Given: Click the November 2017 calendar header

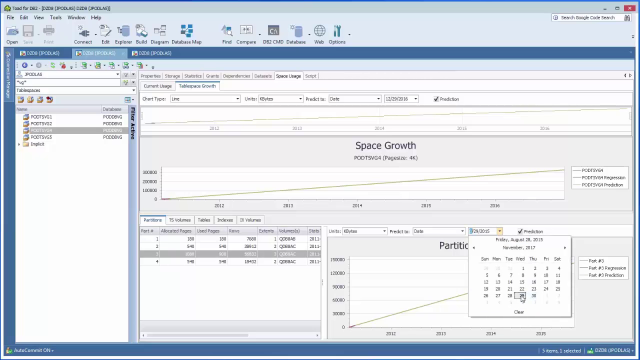Looking at the screenshot, I should coord(519,248).
